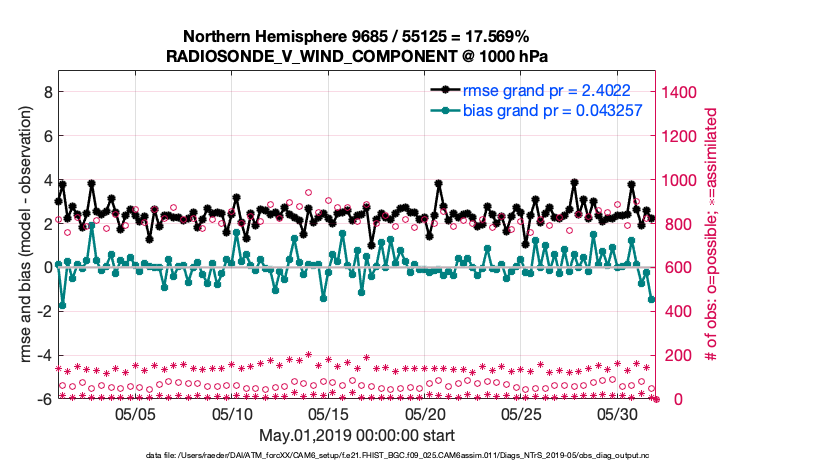
Task: Click the 05/10 x-axis tick label
Action: [x=232, y=413]
